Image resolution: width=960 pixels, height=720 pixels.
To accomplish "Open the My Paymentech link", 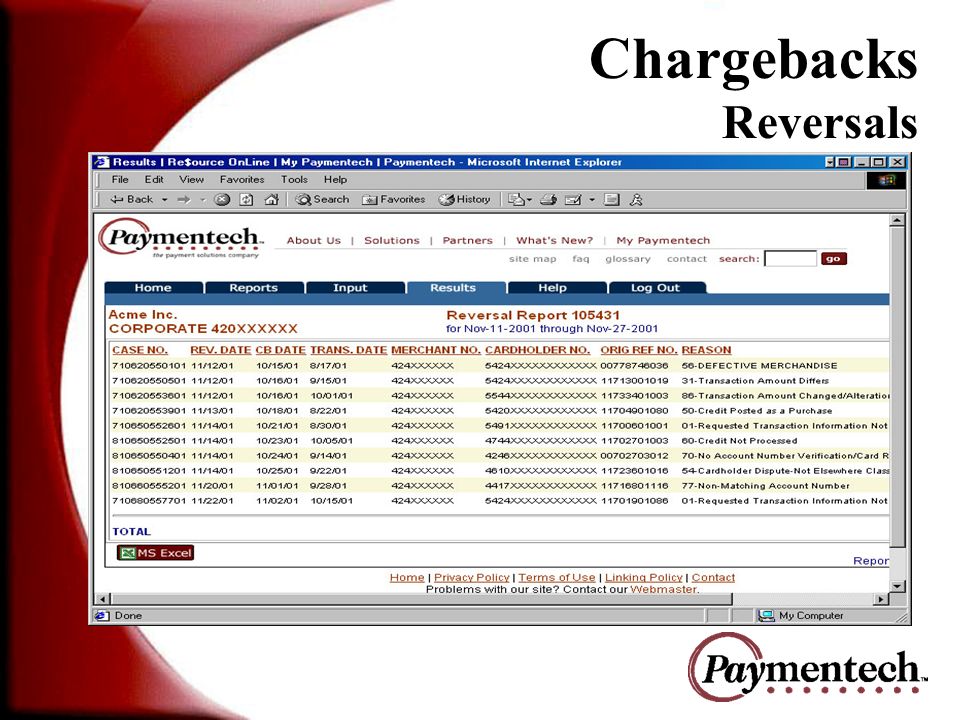I will coord(663,240).
